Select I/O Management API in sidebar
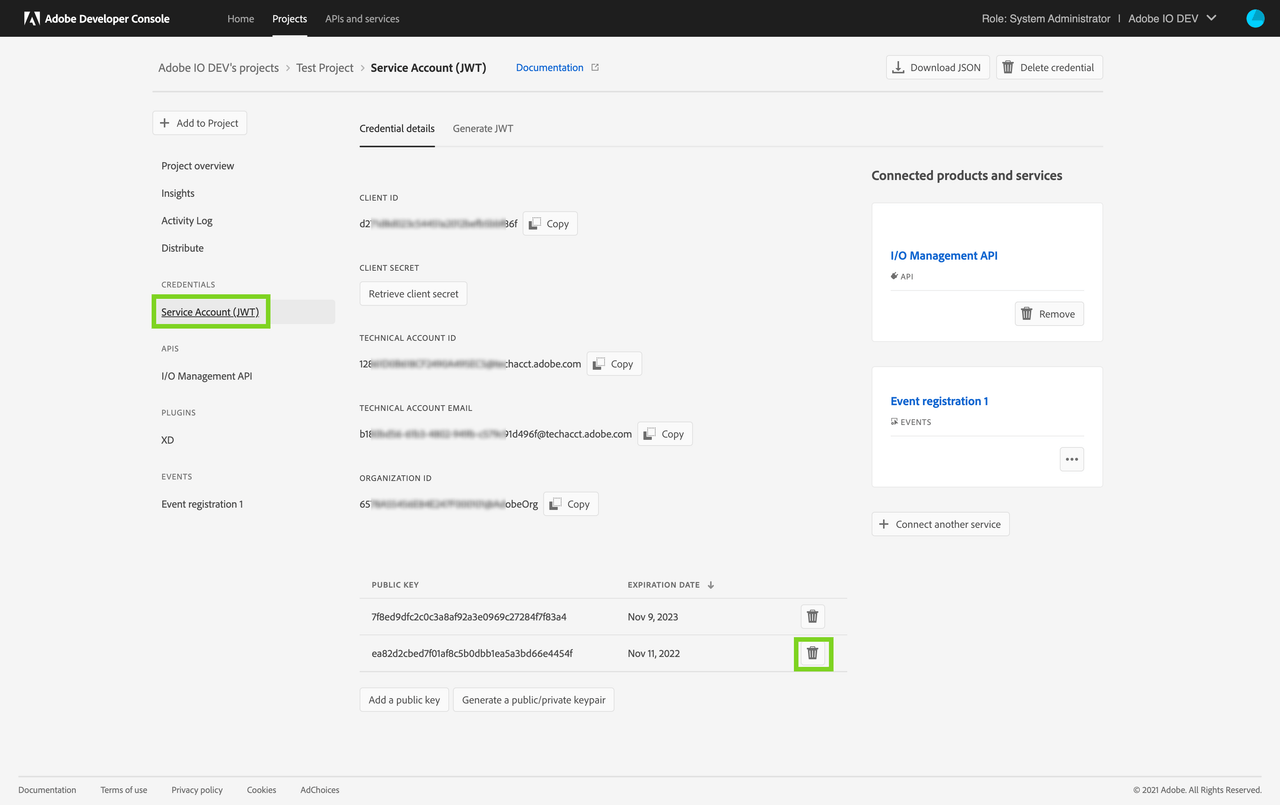 (x=207, y=376)
